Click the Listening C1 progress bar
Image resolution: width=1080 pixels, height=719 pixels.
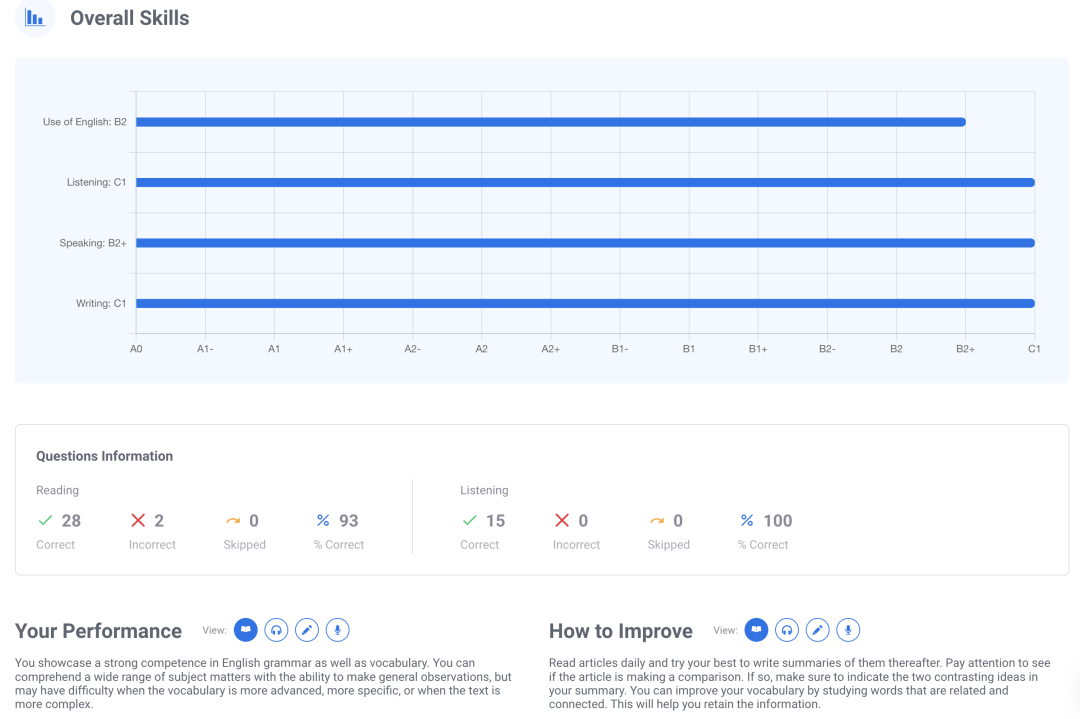(585, 182)
